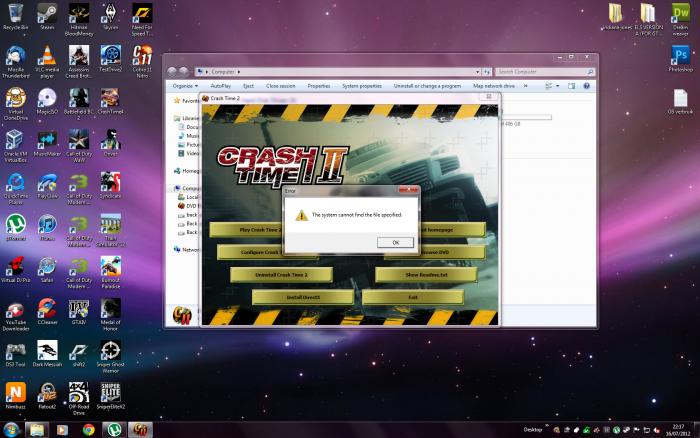Click the Explorer forward arrow button
Image resolution: width=700 pixels, height=438 pixels.
(x=183, y=71)
